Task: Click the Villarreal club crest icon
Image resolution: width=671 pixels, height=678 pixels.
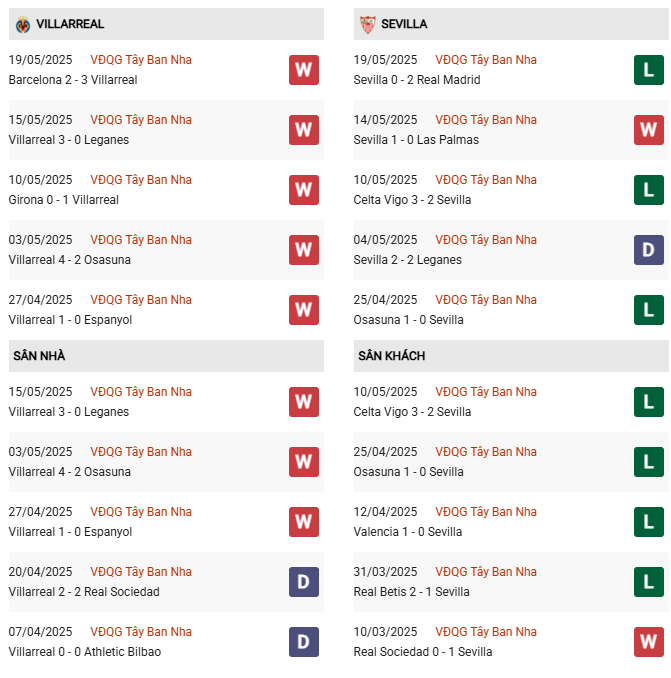Action: coord(23,24)
